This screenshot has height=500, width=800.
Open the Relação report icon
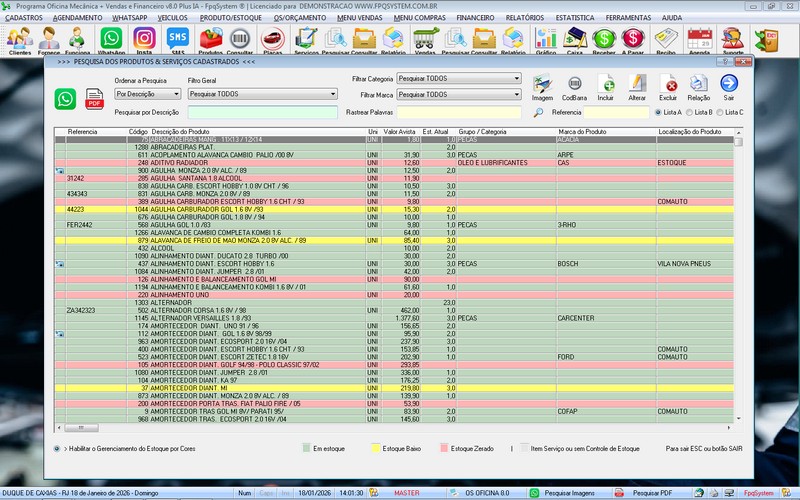point(698,84)
